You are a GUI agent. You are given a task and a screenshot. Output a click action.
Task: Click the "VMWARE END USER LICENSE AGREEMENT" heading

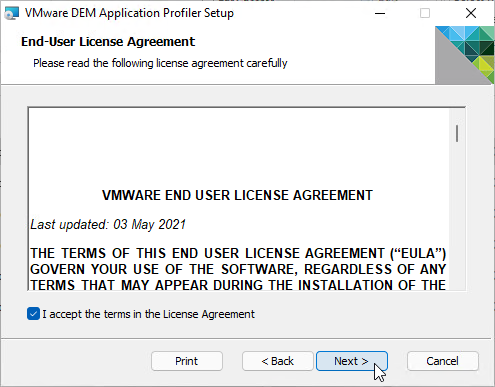pos(237,195)
